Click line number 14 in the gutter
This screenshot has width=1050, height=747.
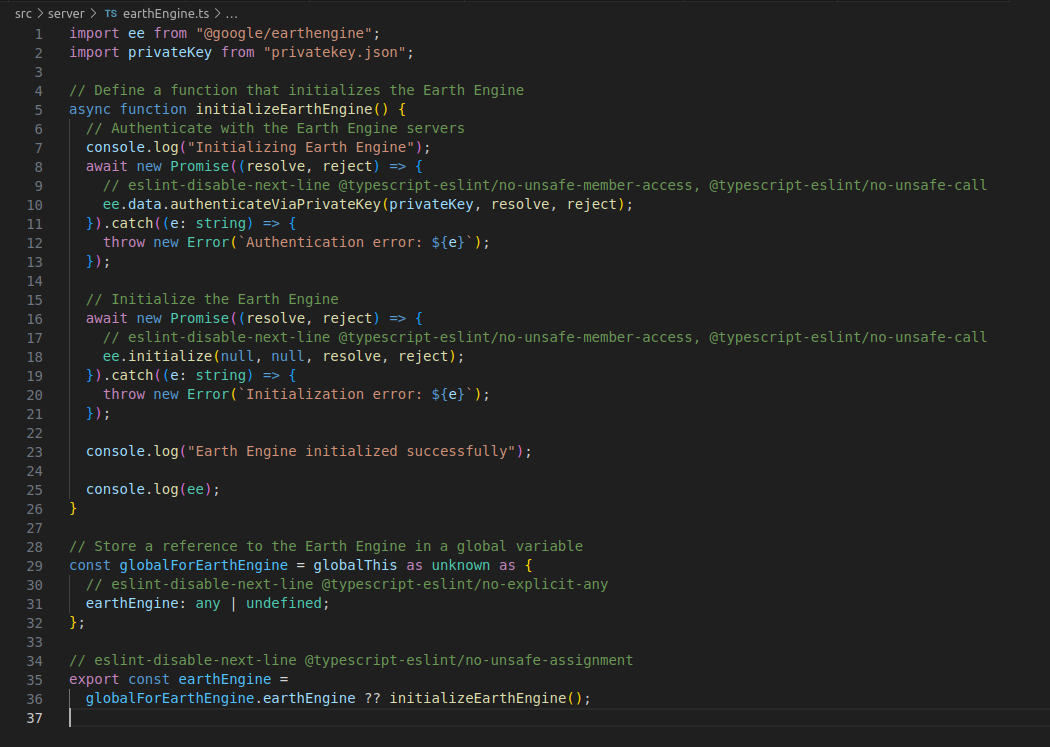pyautogui.click(x=35, y=281)
